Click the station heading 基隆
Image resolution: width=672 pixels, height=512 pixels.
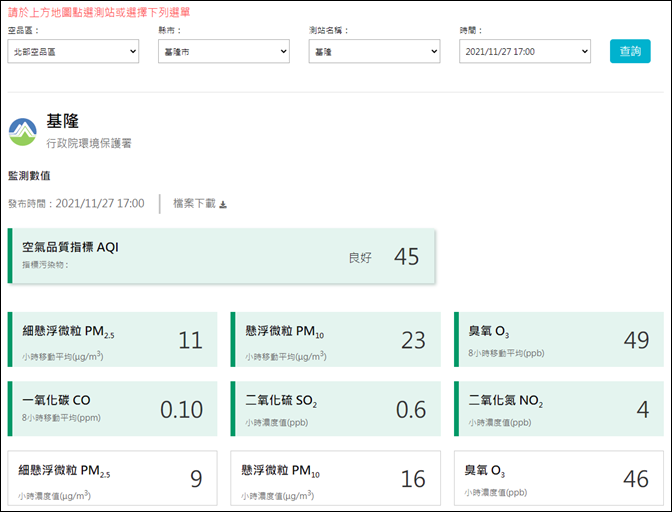(x=63, y=121)
